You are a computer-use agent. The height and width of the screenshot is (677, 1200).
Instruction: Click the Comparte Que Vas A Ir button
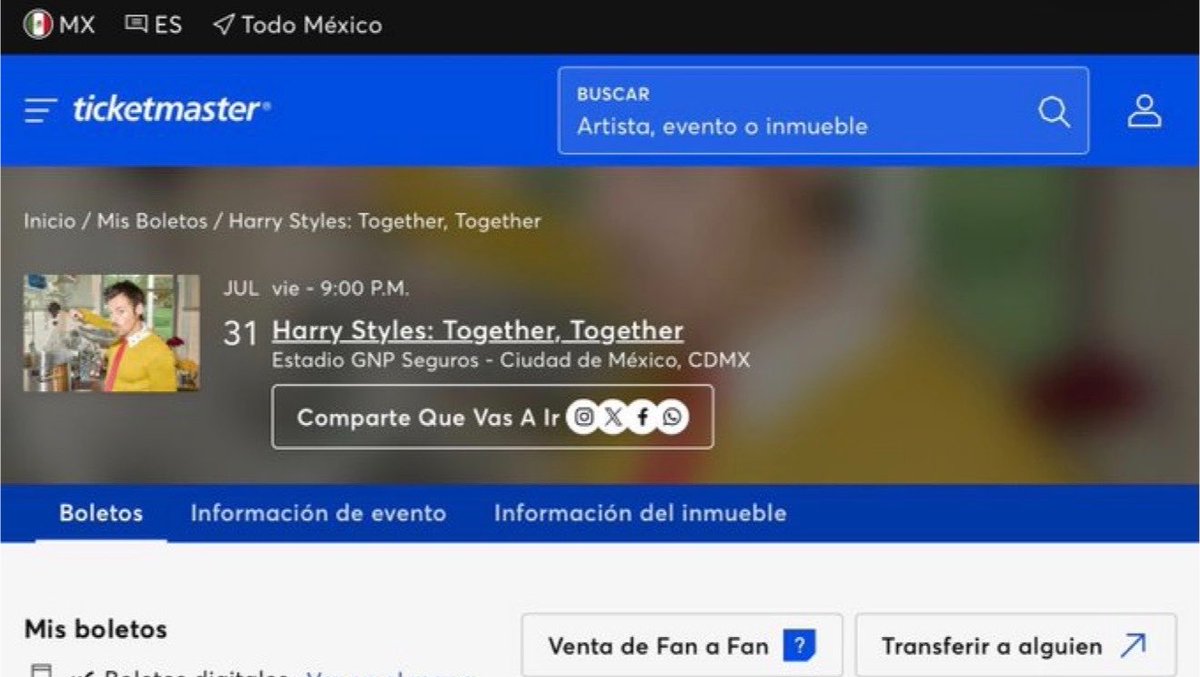493,417
